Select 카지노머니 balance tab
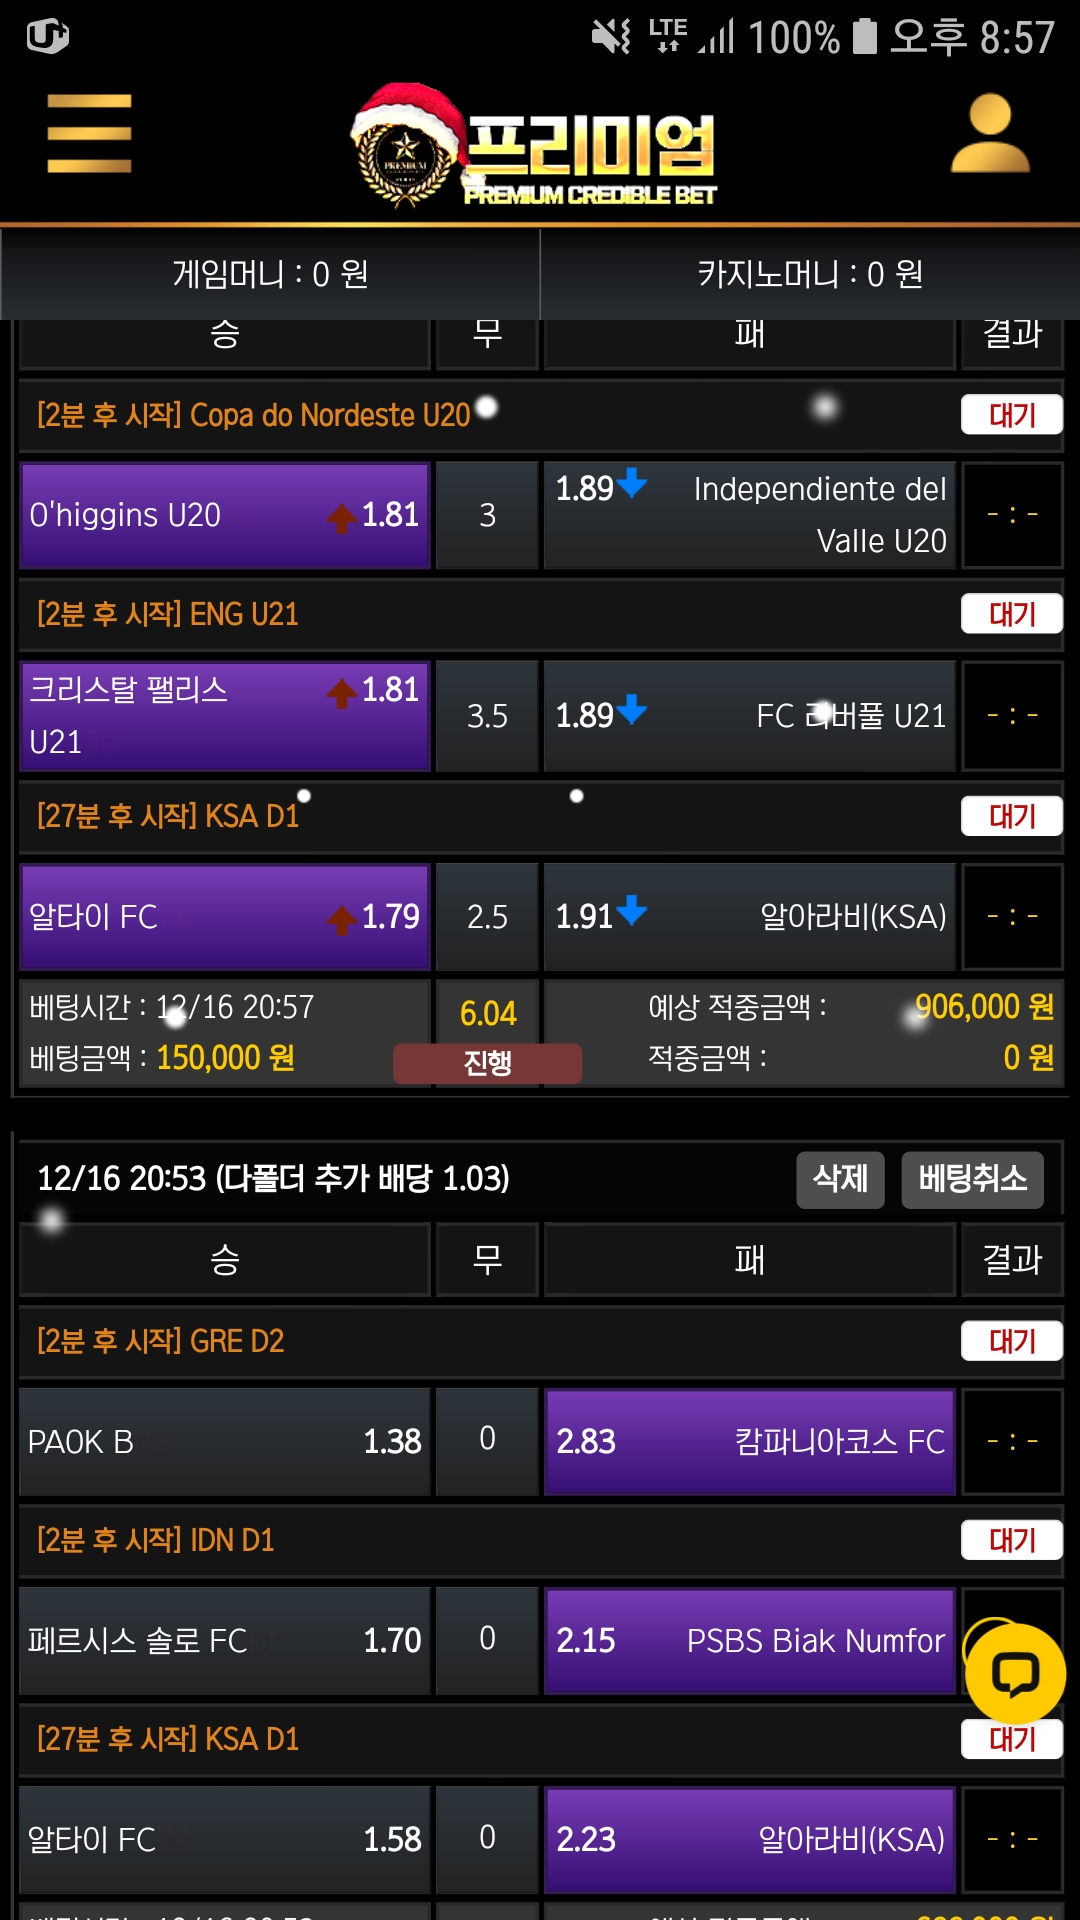The height and width of the screenshot is (1920, 1080). point(810,274)
